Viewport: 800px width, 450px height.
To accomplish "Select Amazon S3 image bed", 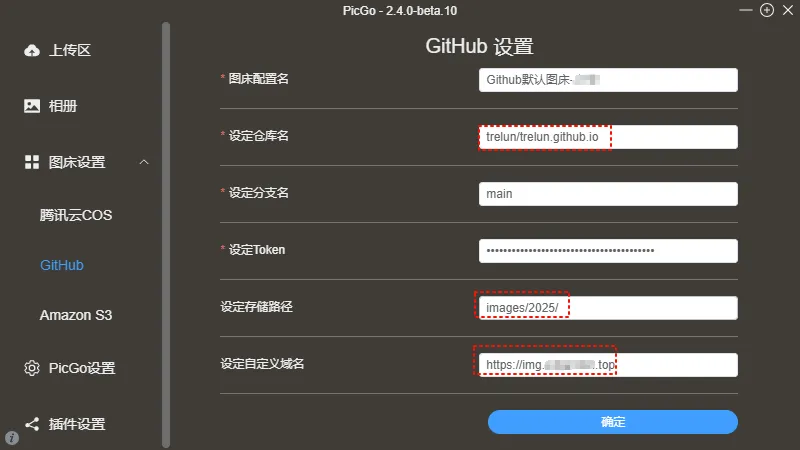I will pos(76,315).
